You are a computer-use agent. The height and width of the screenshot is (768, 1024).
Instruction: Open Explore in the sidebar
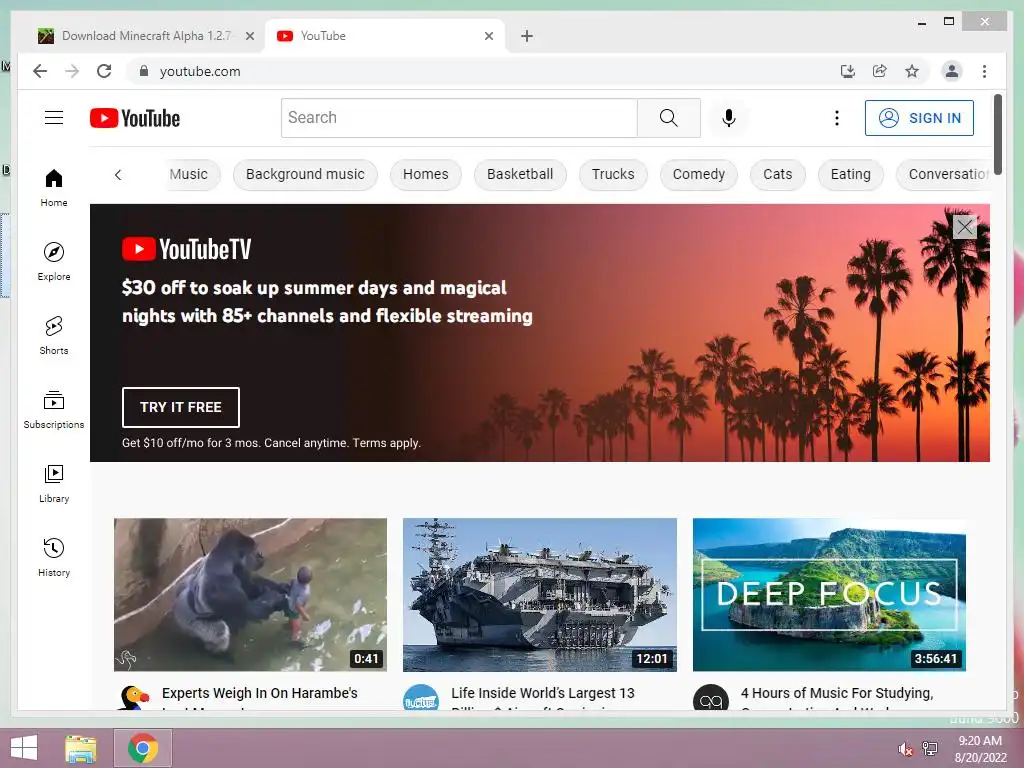(x=54, y=261)
